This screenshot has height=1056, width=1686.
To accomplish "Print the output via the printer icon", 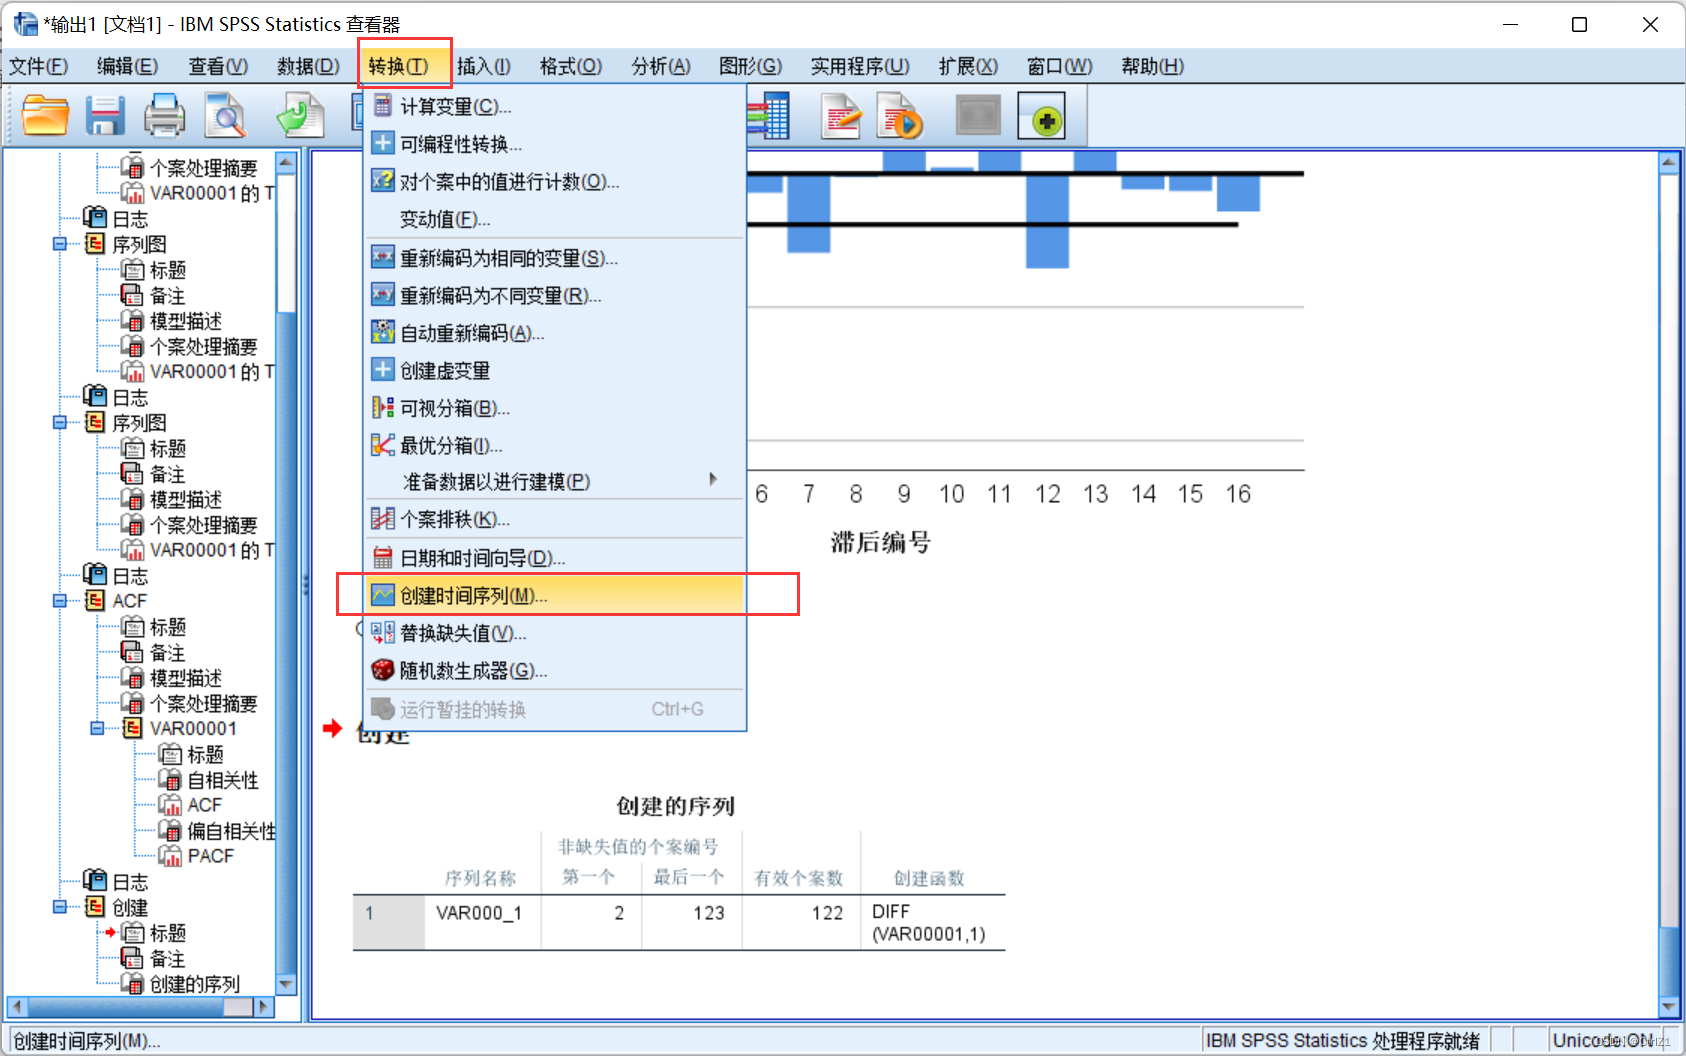I will [x=165, y=115].
